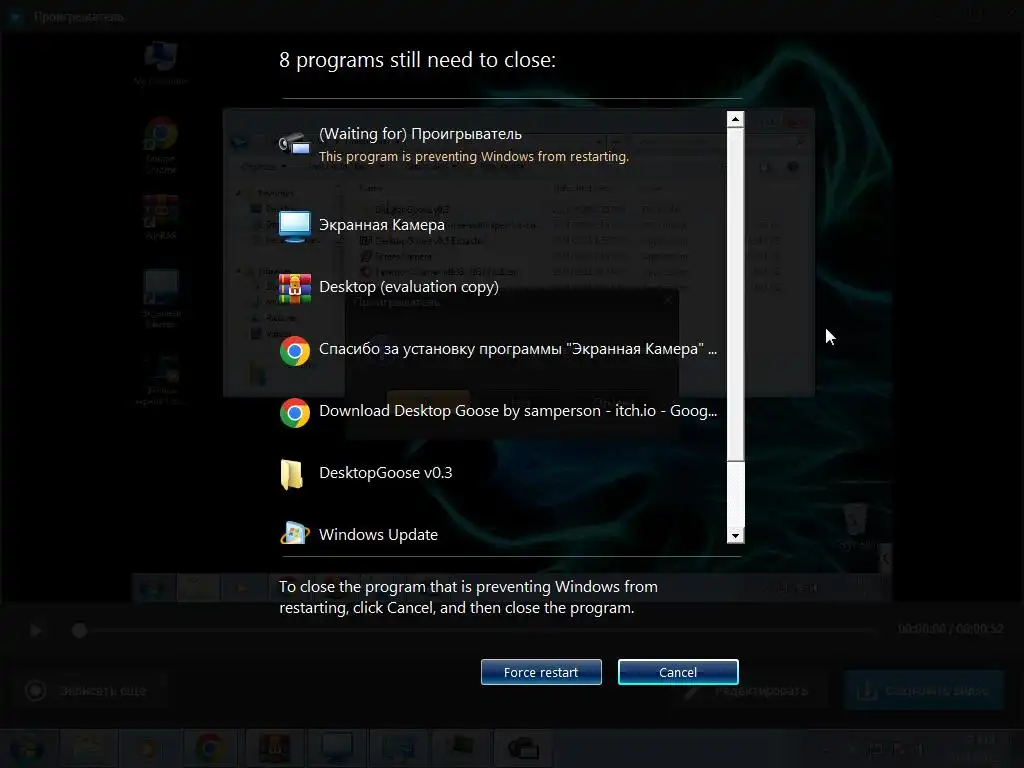Click 'This program is preventing Windows' message

point(473,157)
